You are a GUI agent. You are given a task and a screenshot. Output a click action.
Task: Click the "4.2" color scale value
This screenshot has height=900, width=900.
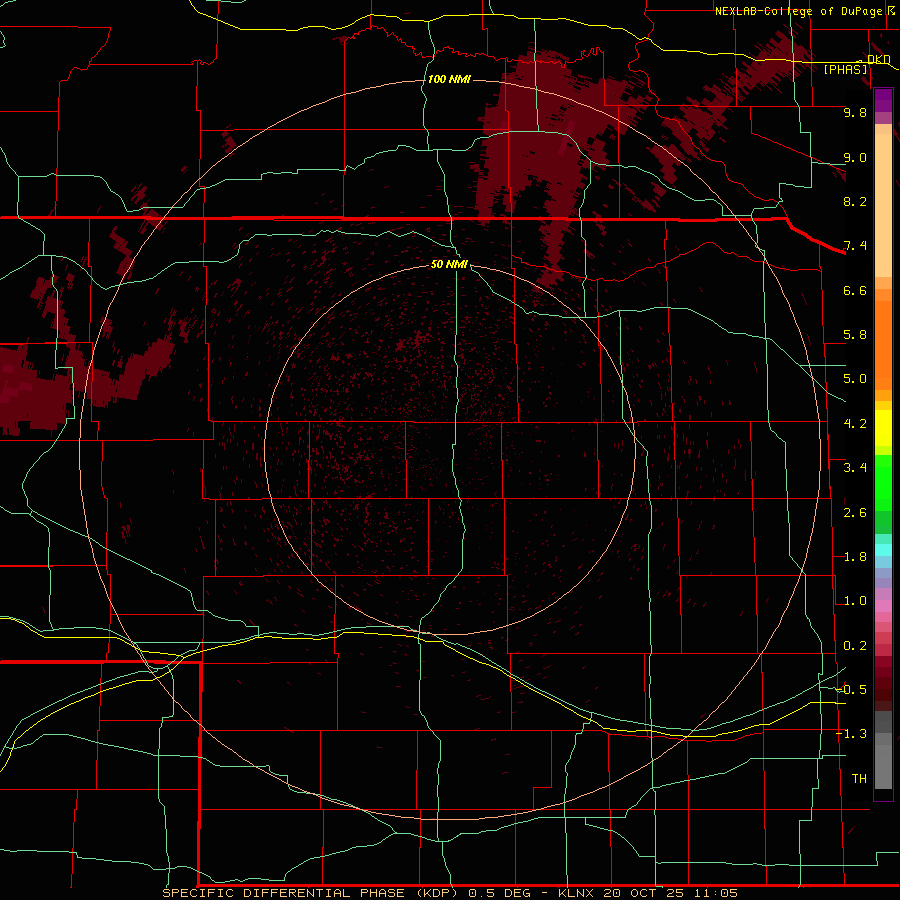(855, 424)
